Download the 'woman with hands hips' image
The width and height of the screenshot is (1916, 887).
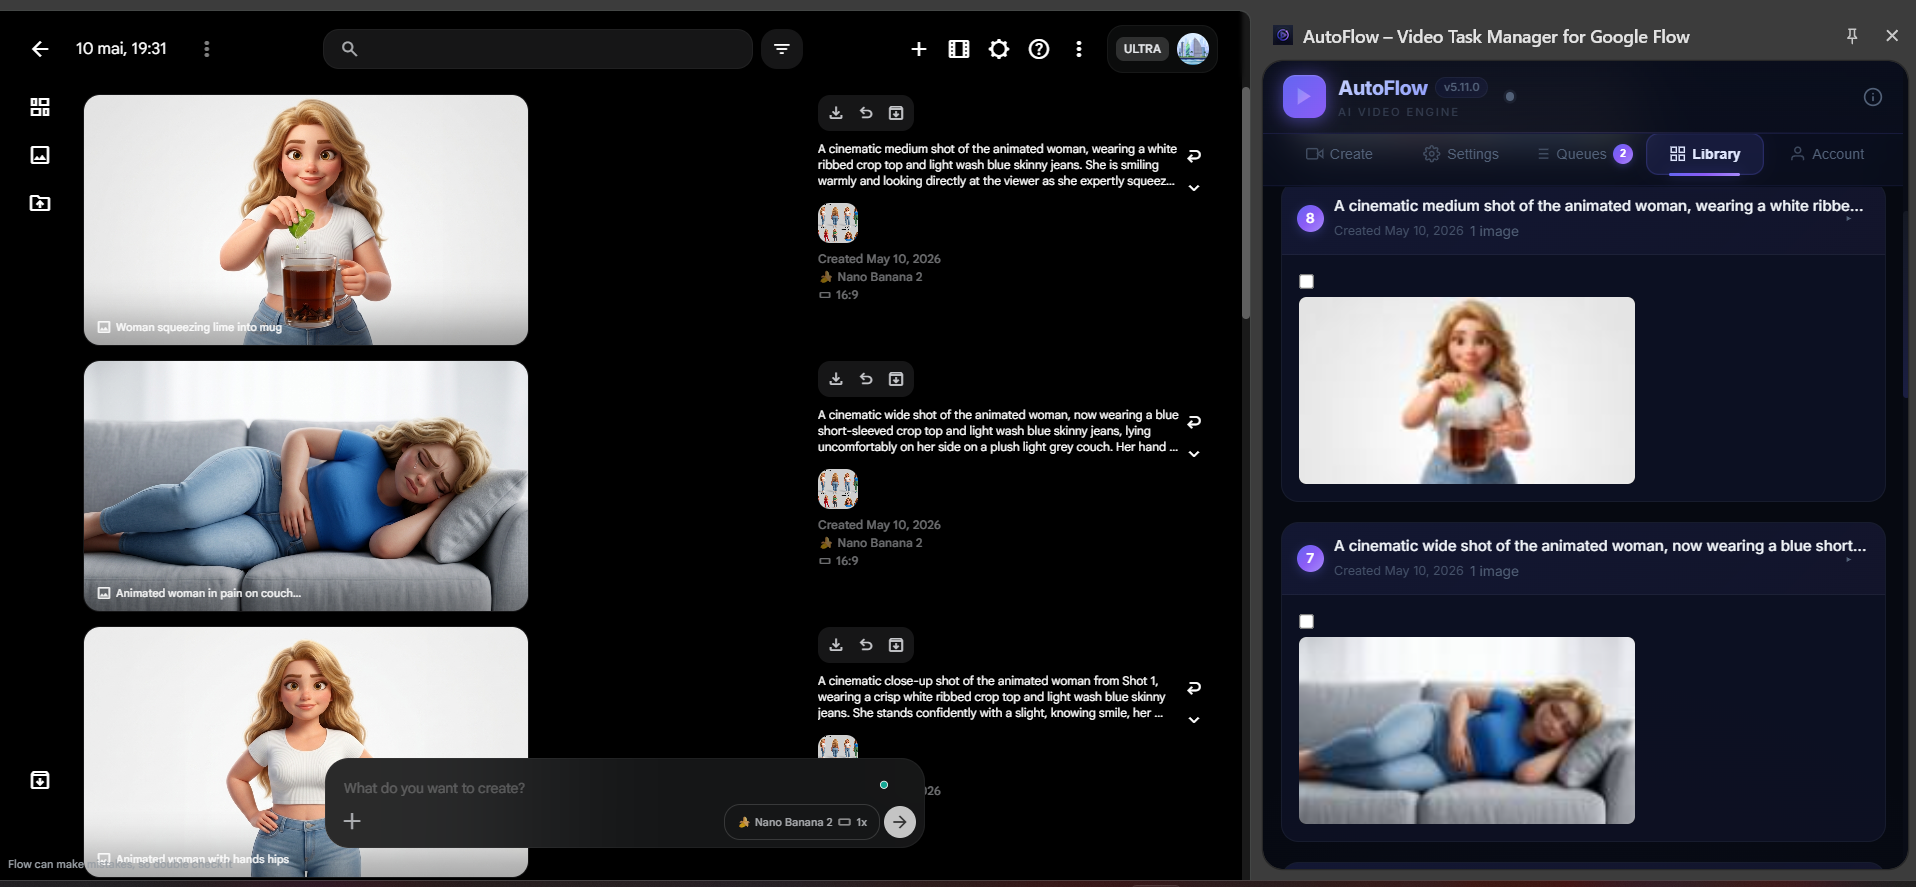836,645
